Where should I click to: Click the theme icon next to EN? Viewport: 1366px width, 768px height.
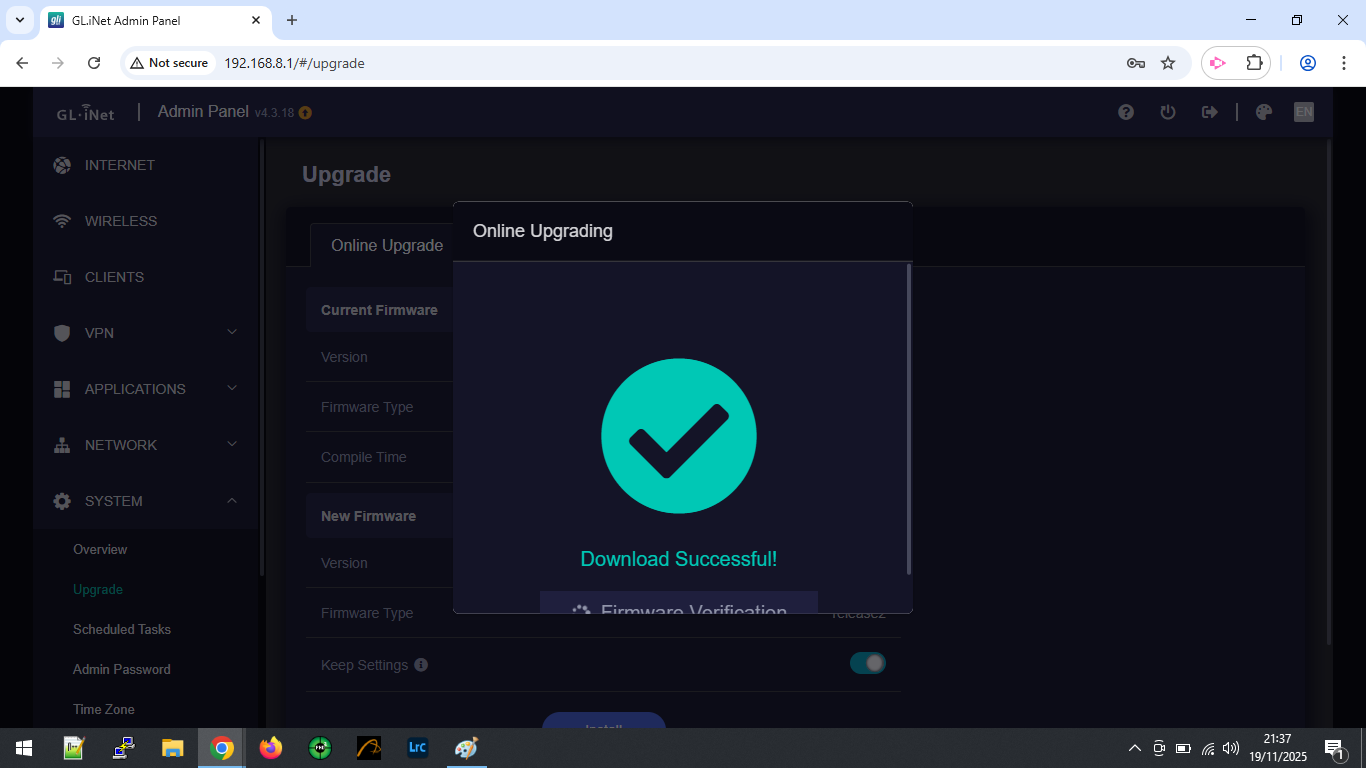(1263, 112)
